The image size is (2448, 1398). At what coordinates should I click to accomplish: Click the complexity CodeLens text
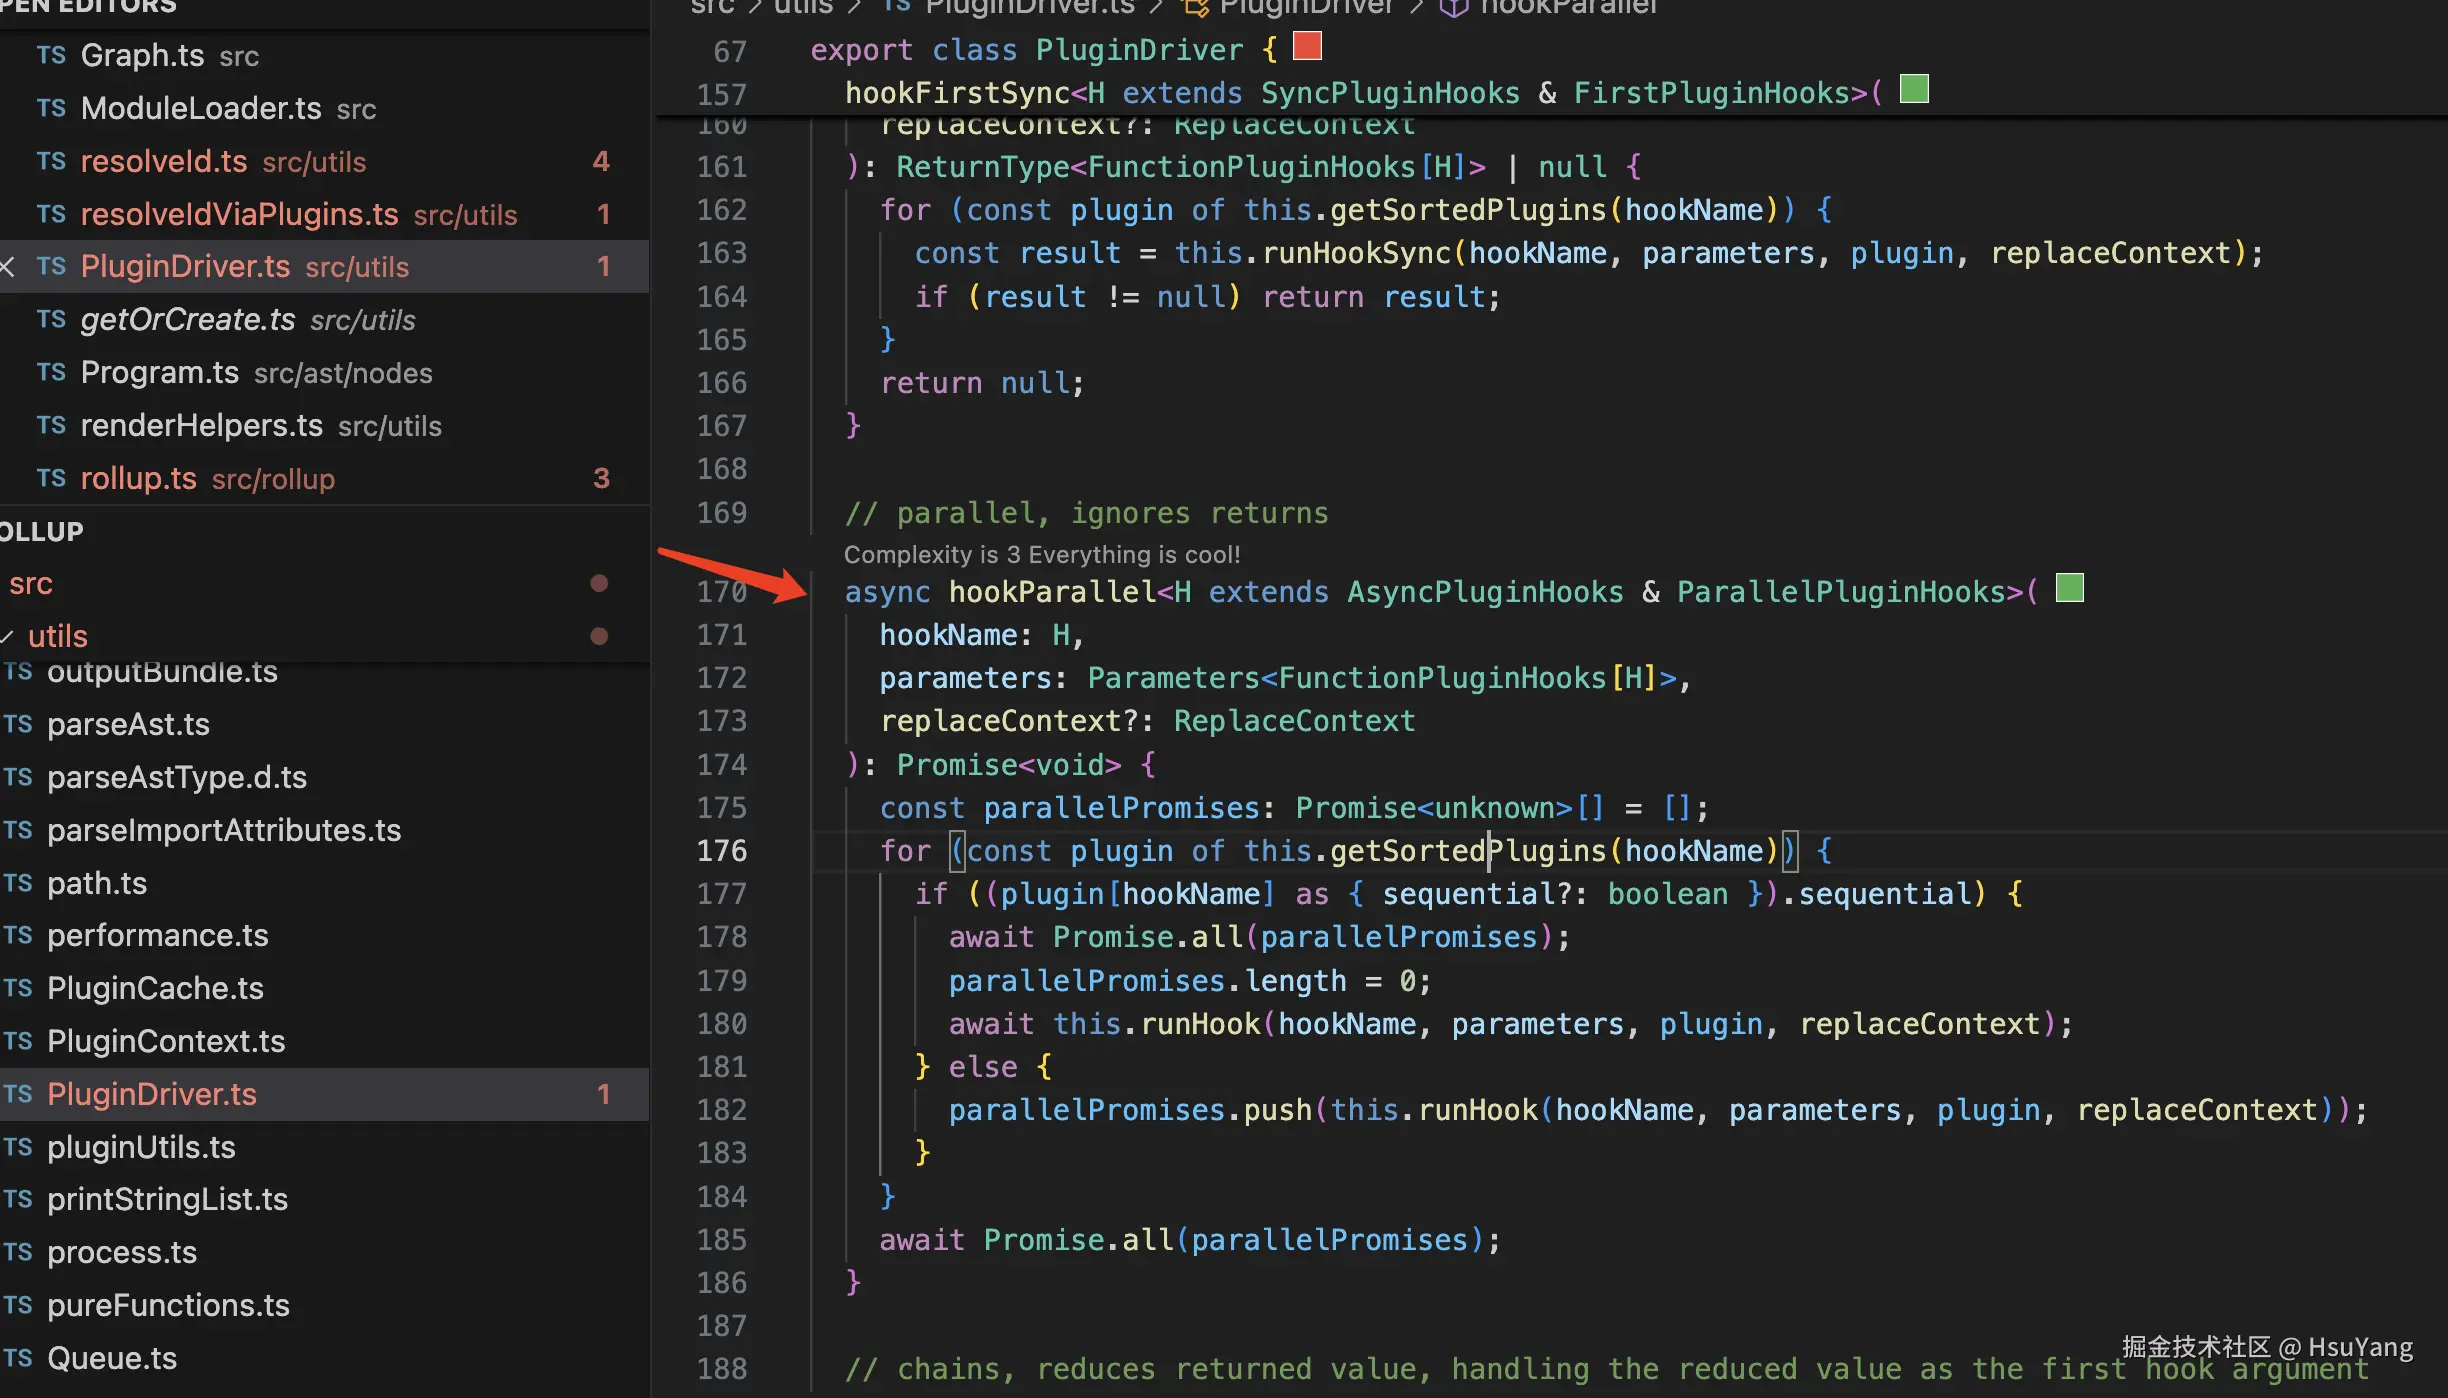[x=1041, y=554]
